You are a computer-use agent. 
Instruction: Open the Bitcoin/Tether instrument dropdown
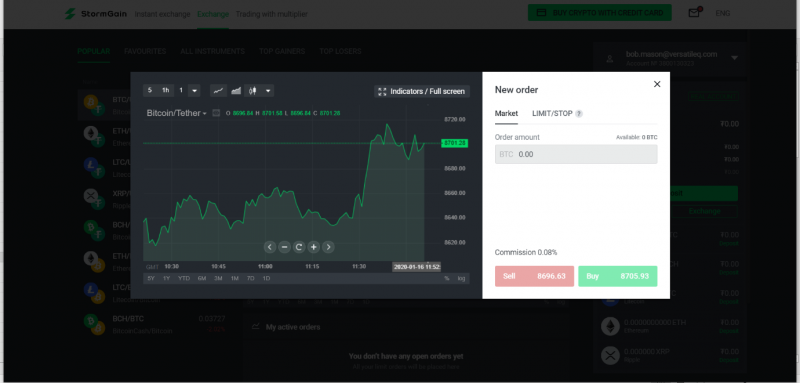coord(177,113)
